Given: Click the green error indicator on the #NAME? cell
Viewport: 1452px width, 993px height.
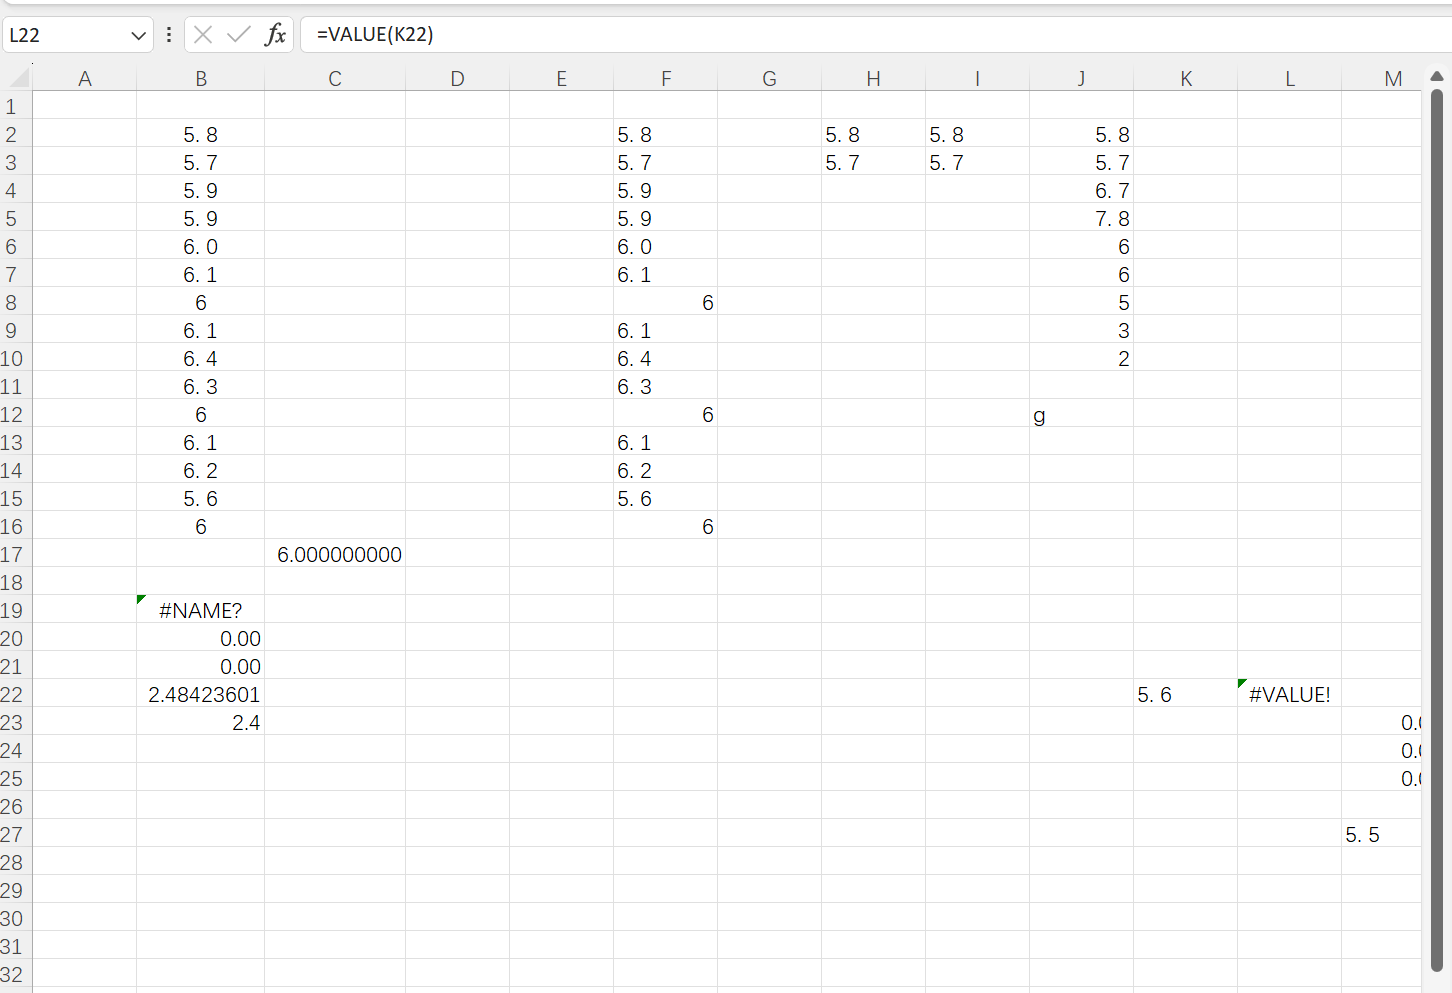Looking at the screenshot, I should point(140,599).
